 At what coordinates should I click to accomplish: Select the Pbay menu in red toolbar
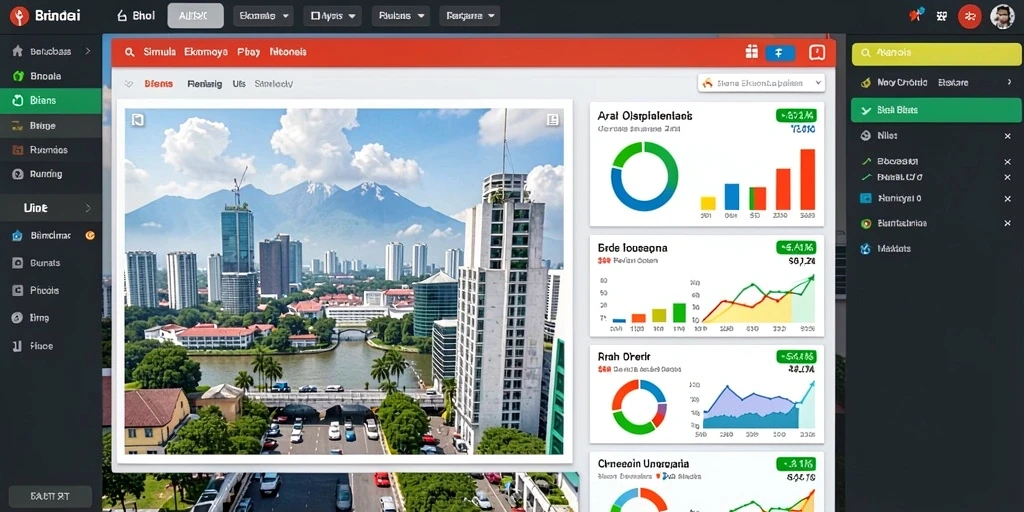(x=248, y=52)
